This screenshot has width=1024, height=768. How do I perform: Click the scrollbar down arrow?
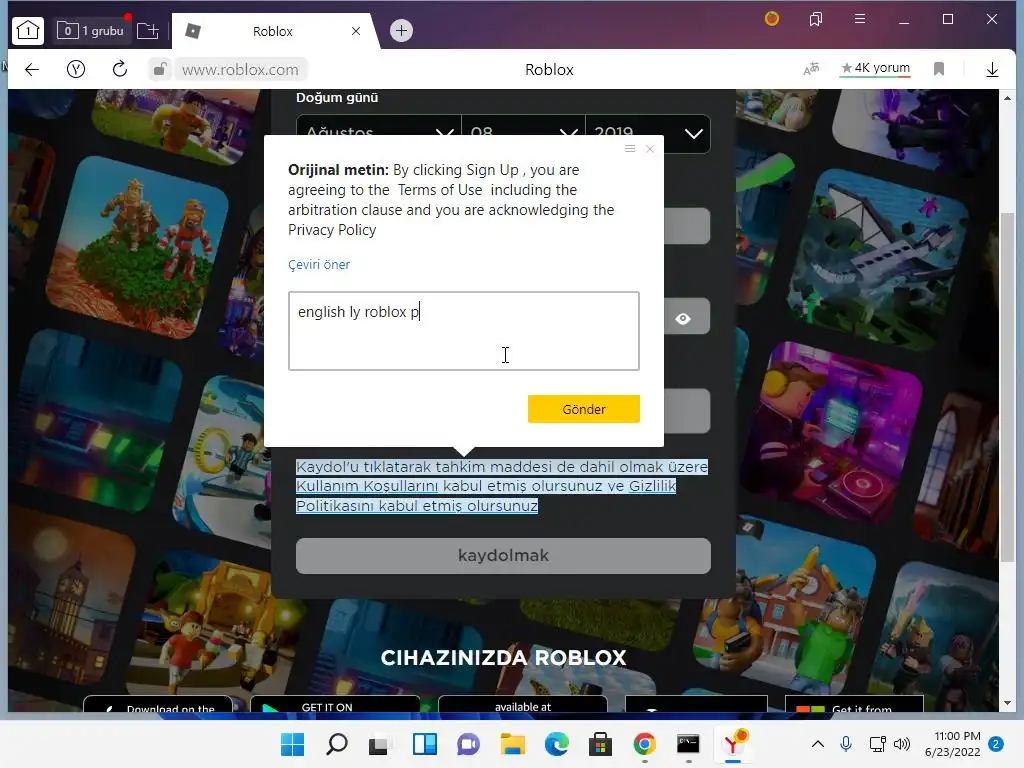coord(1008,703)
